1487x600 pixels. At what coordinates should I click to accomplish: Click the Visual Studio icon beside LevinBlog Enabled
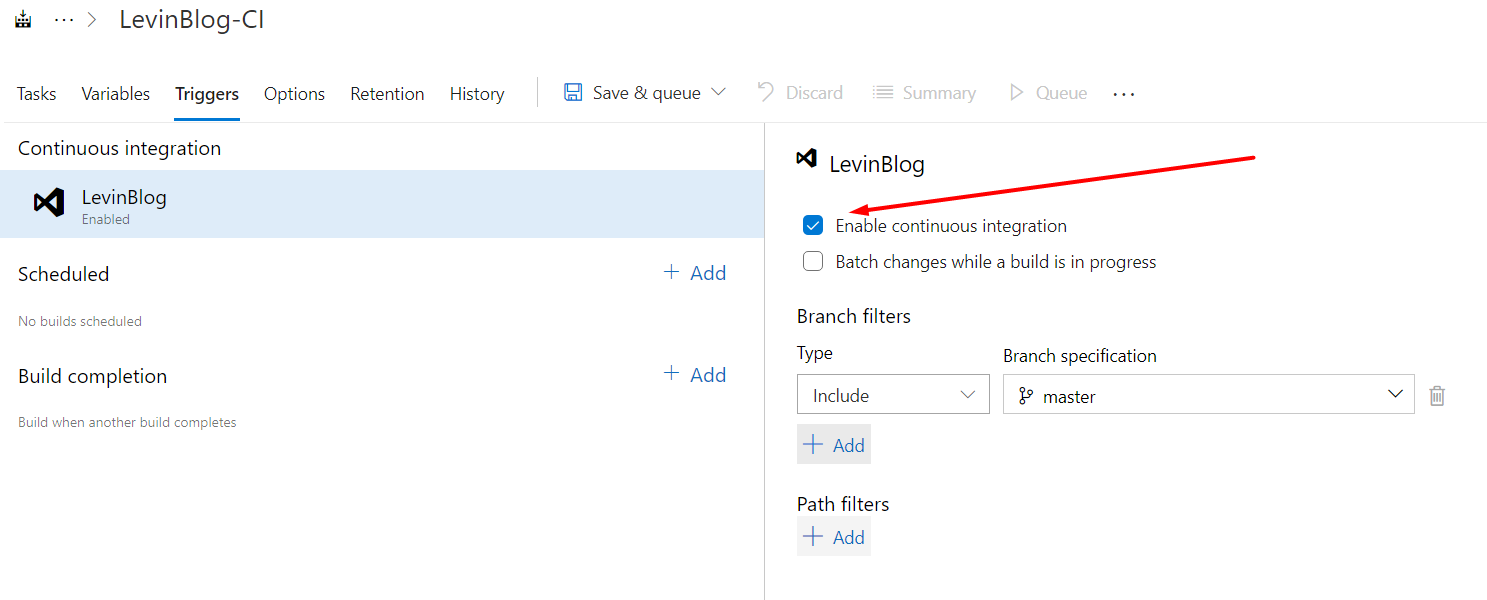click(x=49, y=203)
